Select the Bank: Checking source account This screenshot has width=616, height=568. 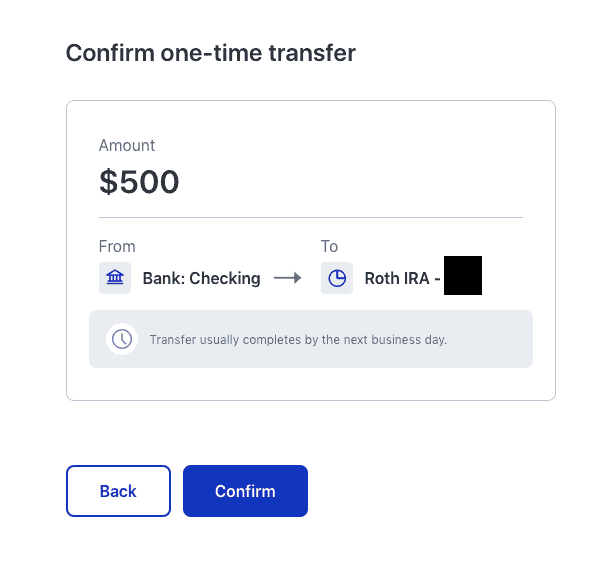tap(201, 278)
